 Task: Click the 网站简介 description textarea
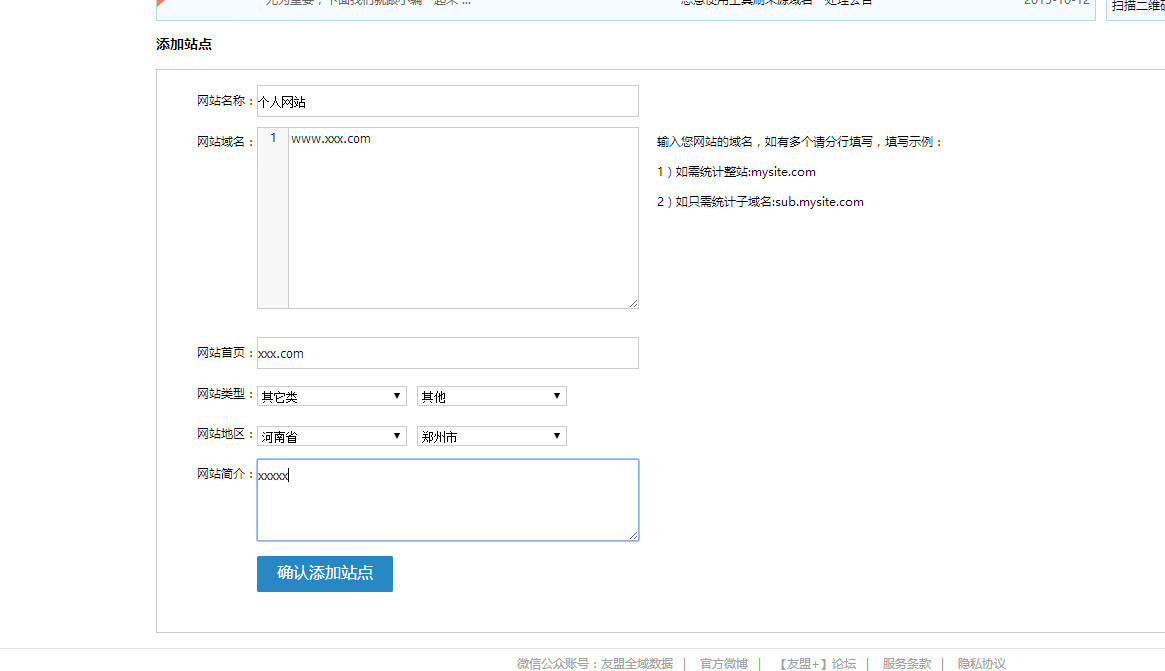click(447, 500)
